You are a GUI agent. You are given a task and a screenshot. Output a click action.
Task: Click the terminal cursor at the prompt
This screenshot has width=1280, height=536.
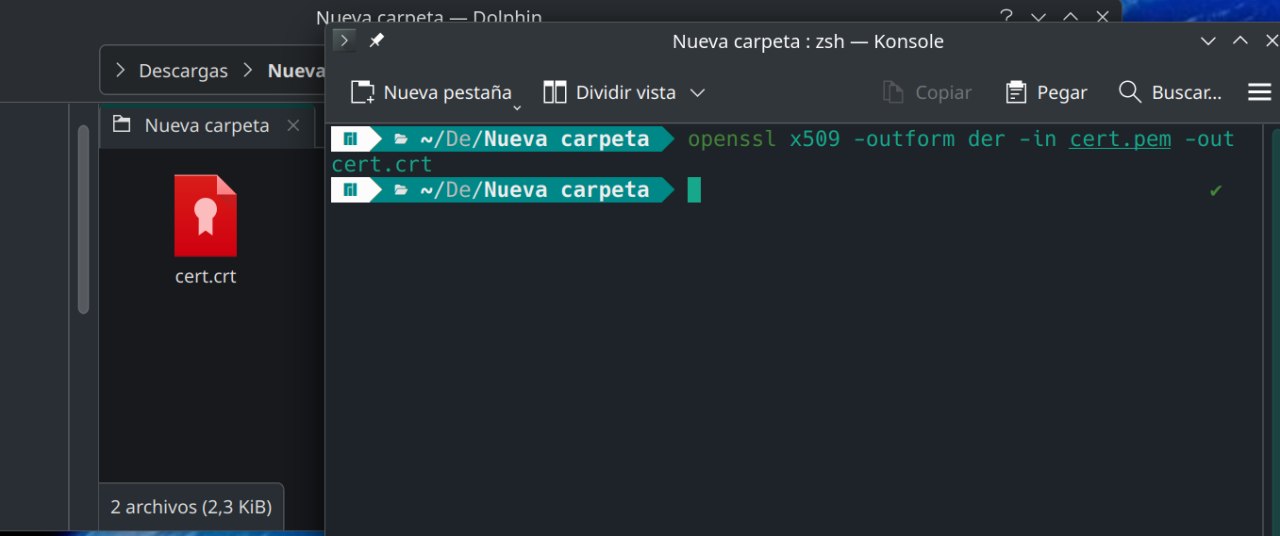(694, 190)
